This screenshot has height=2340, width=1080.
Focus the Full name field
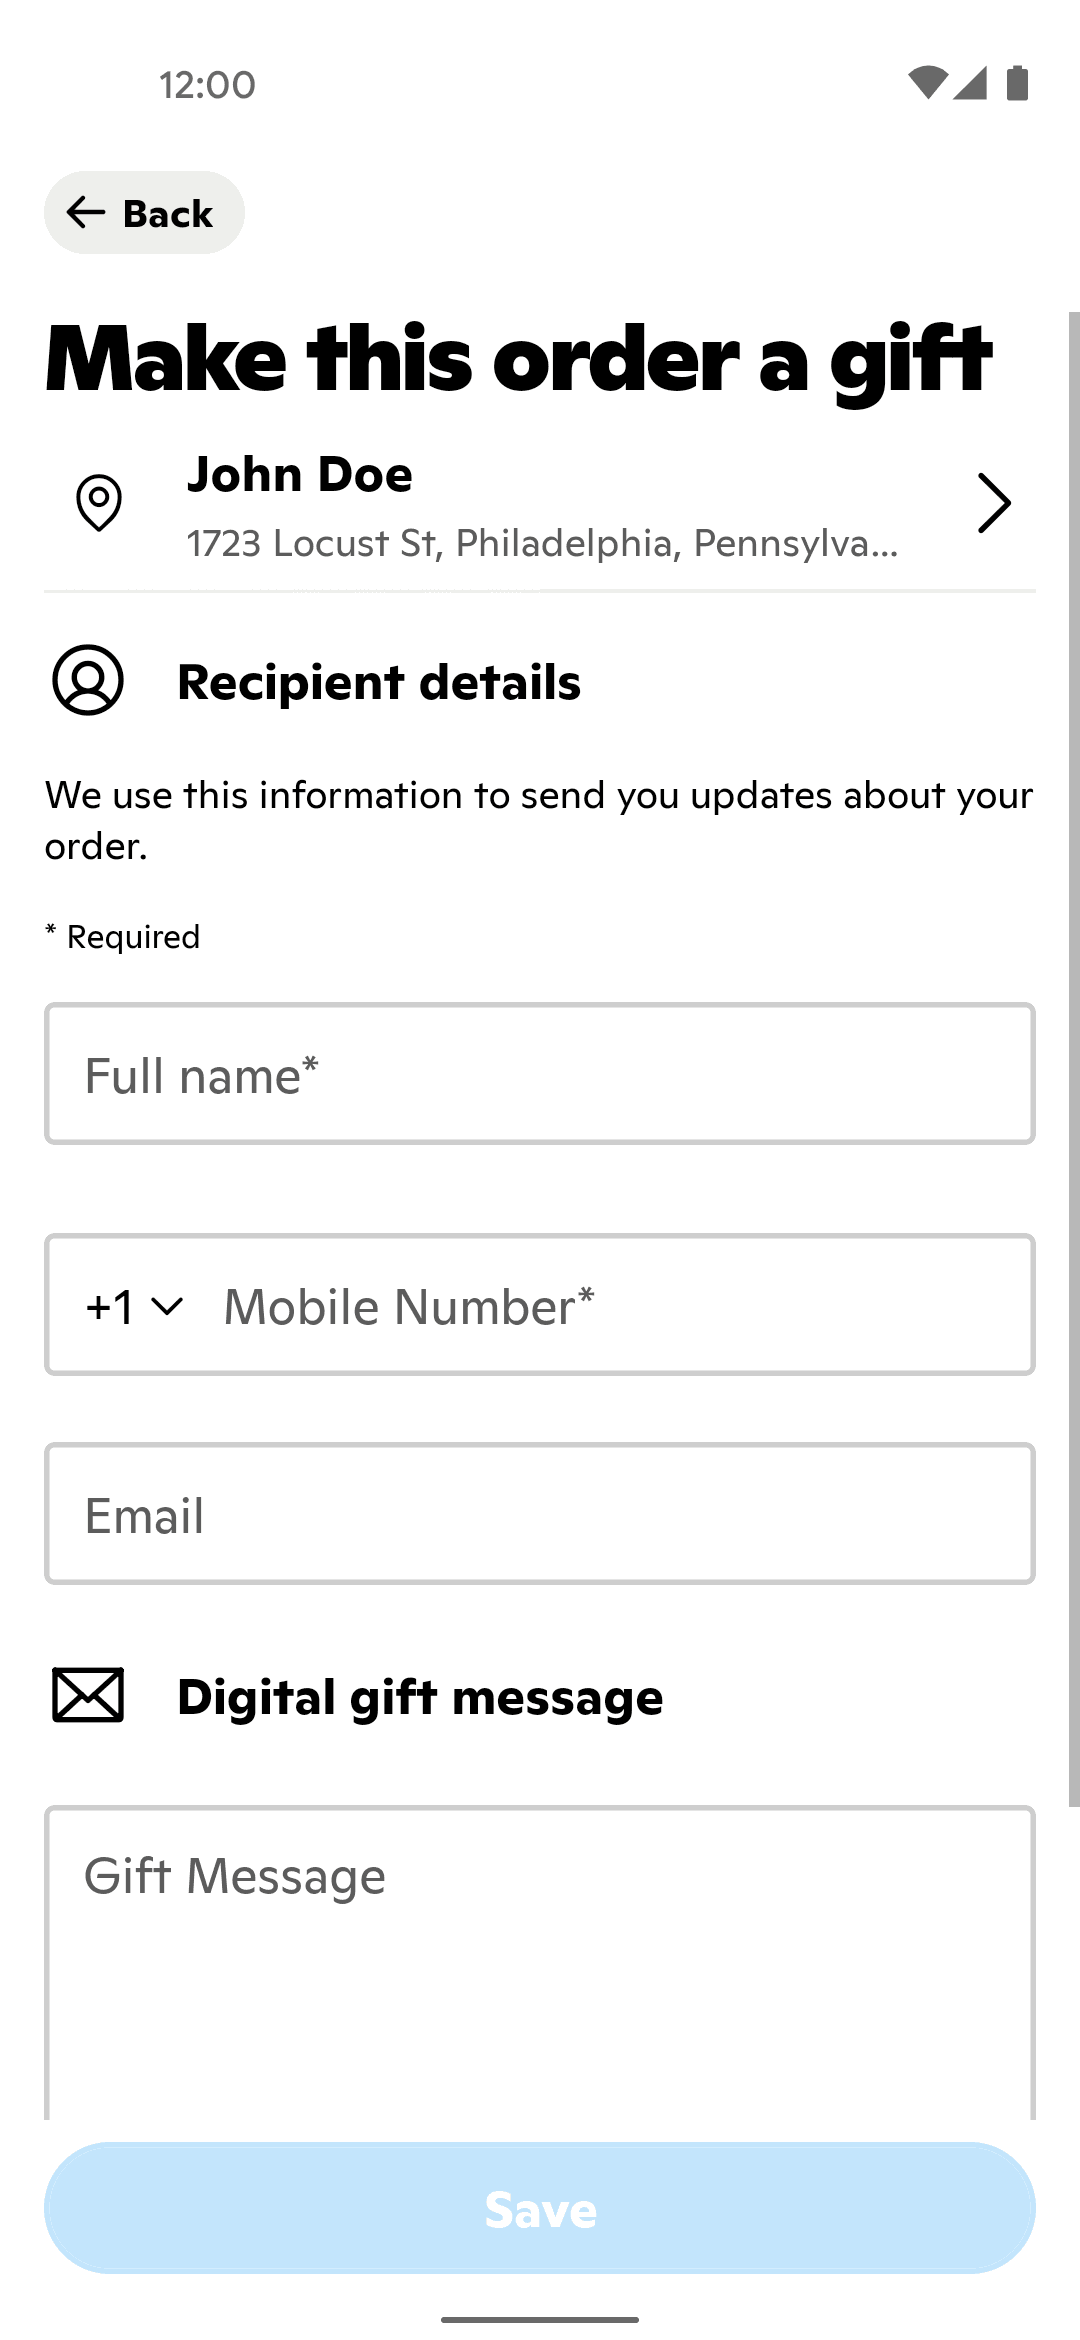540,1074
